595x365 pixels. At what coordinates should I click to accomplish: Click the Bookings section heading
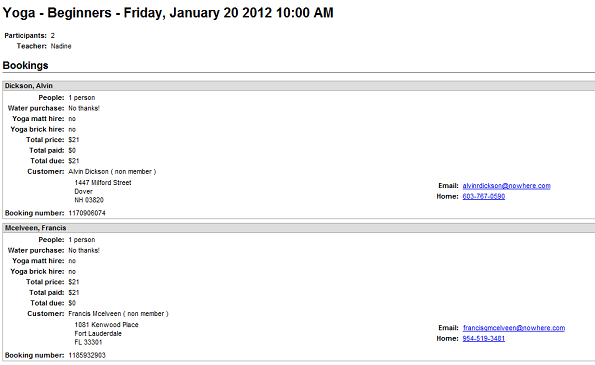25,65
